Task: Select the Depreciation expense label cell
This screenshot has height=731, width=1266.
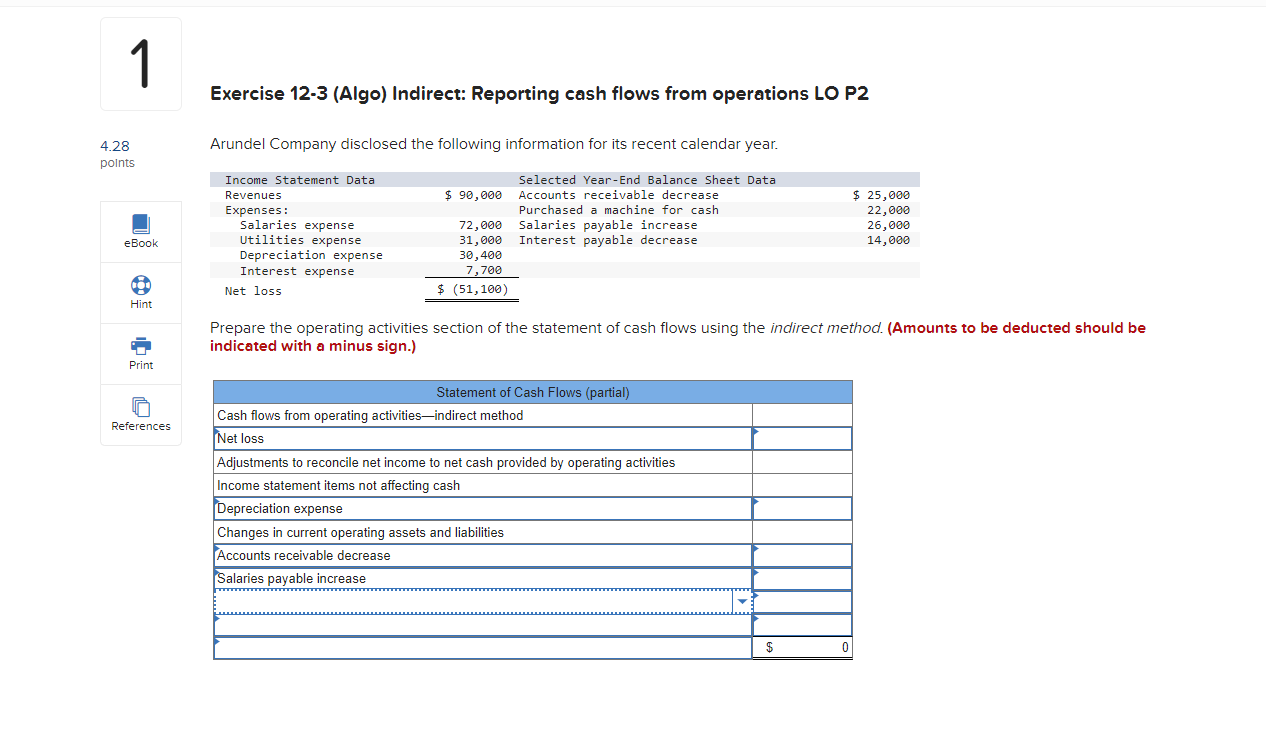Action: (x=483, y=509)
